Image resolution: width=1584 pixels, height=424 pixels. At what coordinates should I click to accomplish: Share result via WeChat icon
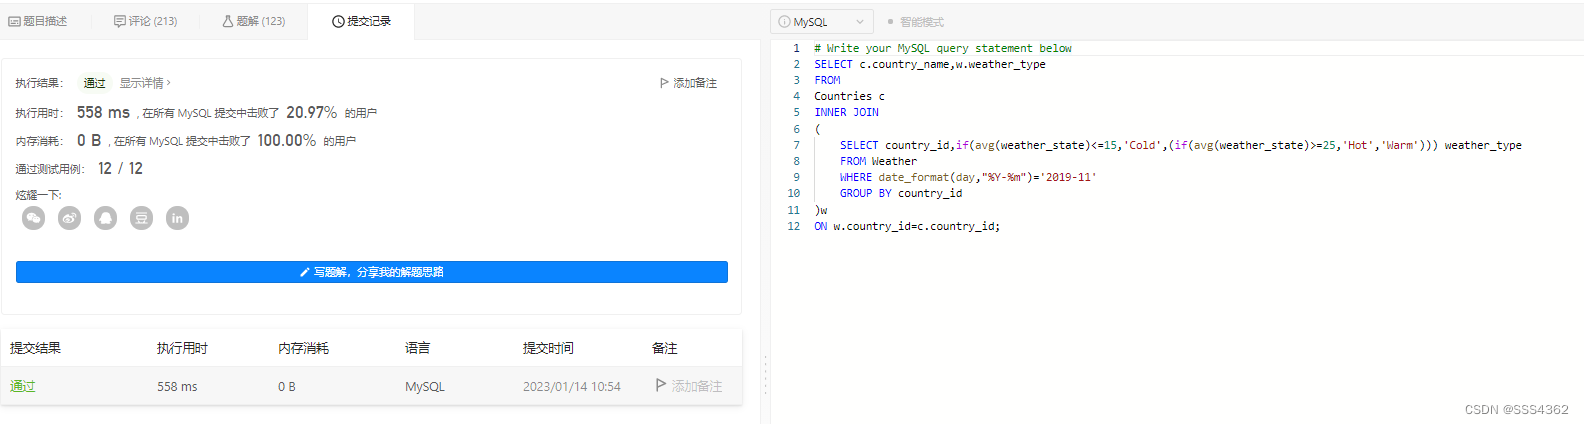point(34,218)
